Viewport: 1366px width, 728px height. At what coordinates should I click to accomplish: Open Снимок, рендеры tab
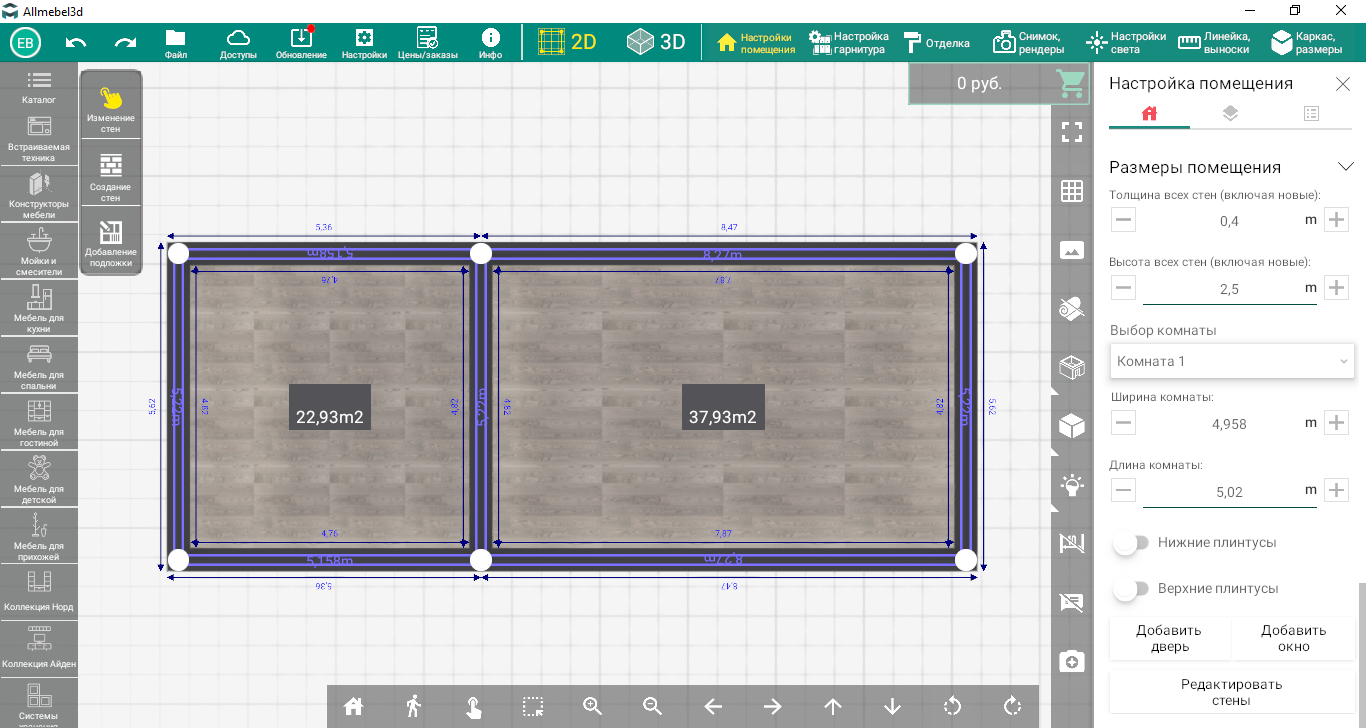(1027, 43)
